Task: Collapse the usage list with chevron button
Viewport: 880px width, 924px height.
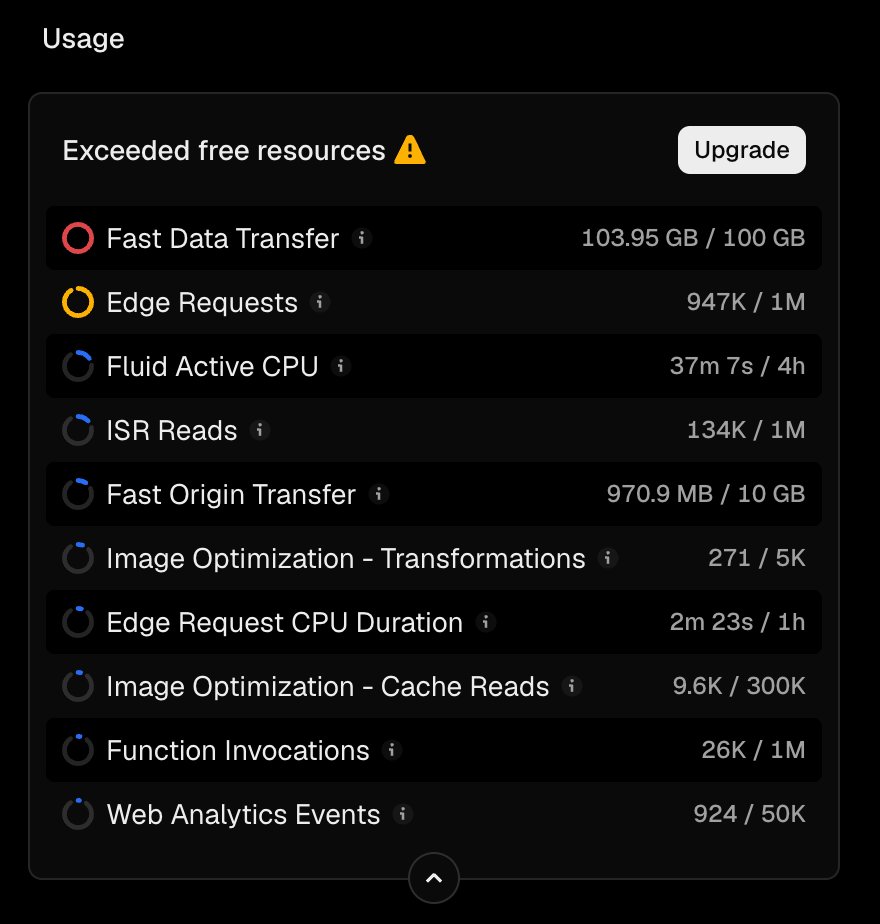Action: 434,878
